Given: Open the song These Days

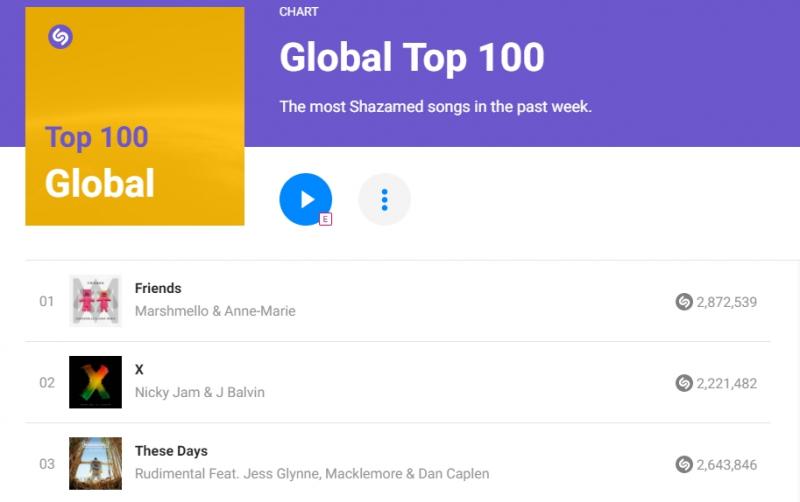Looking at the screenshot, I should coord(171,451).
